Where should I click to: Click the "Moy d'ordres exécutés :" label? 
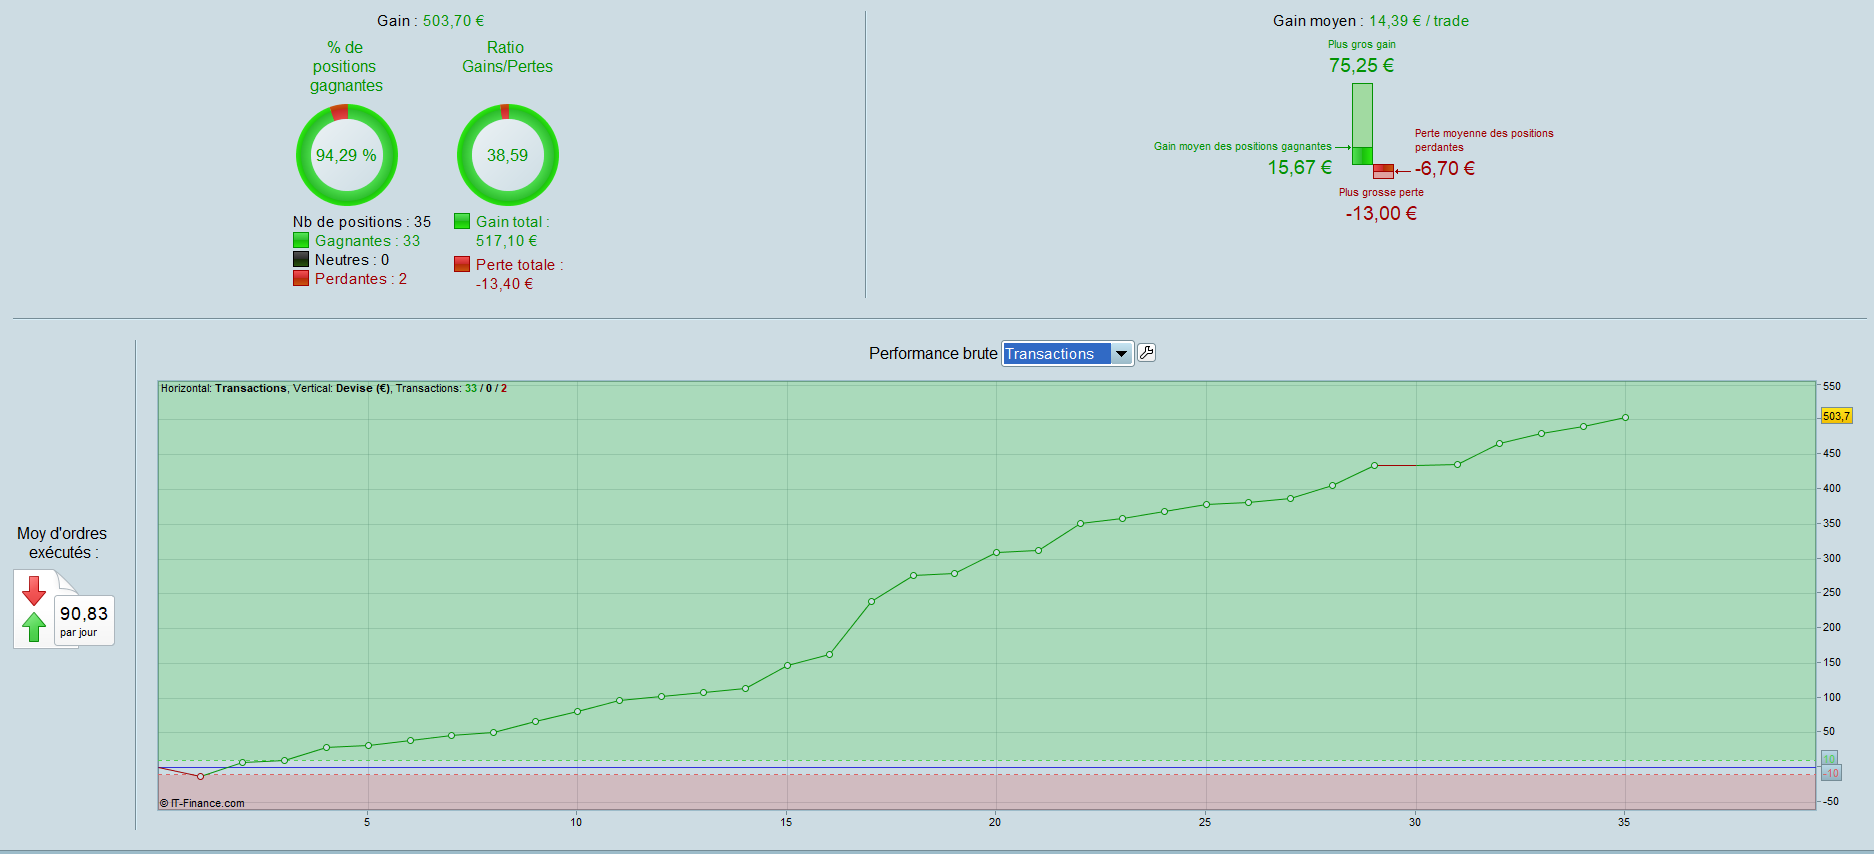[62, 543]
